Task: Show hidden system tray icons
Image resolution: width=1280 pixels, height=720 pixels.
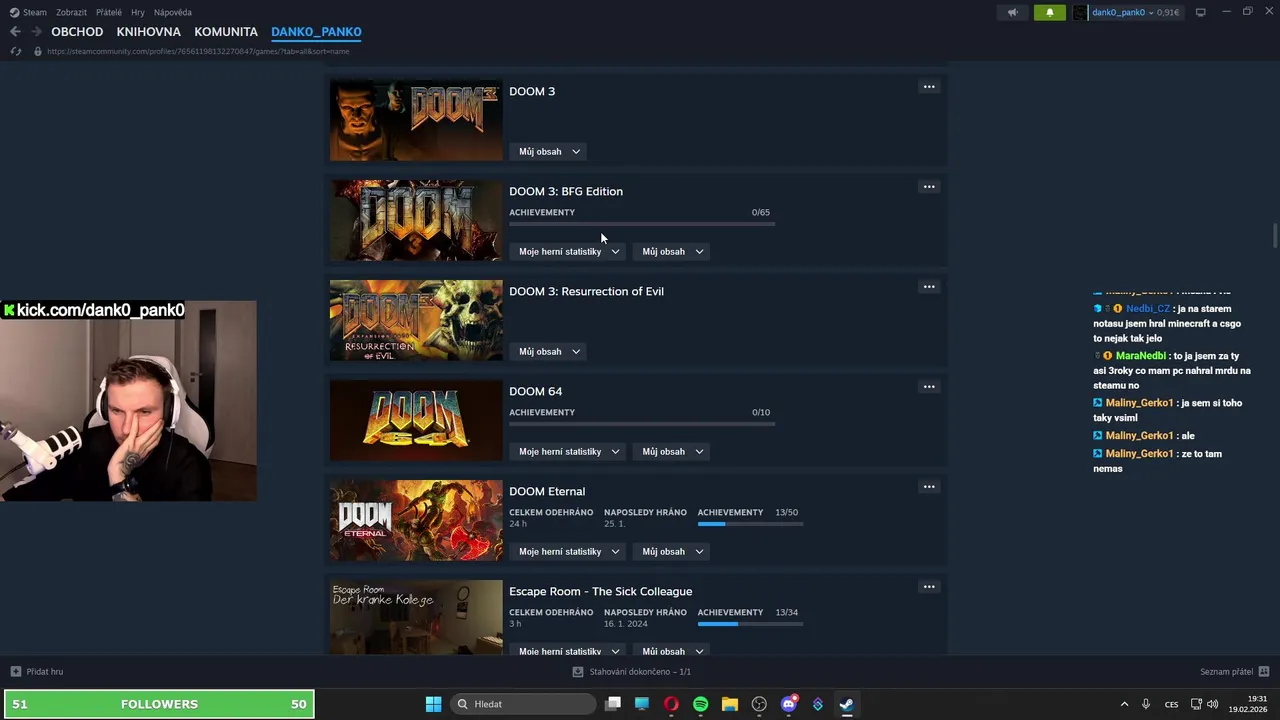Action: click(x=1124, y=704)
